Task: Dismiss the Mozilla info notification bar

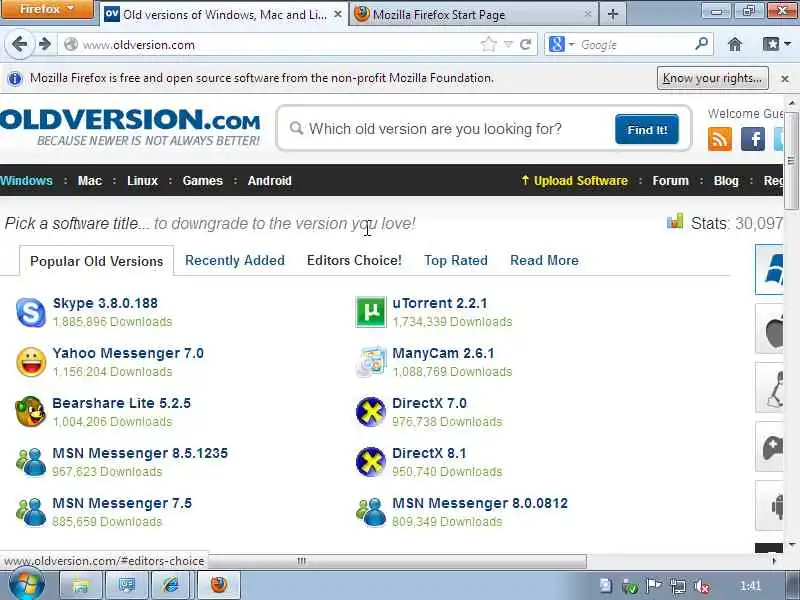Action: click(785, 79)
